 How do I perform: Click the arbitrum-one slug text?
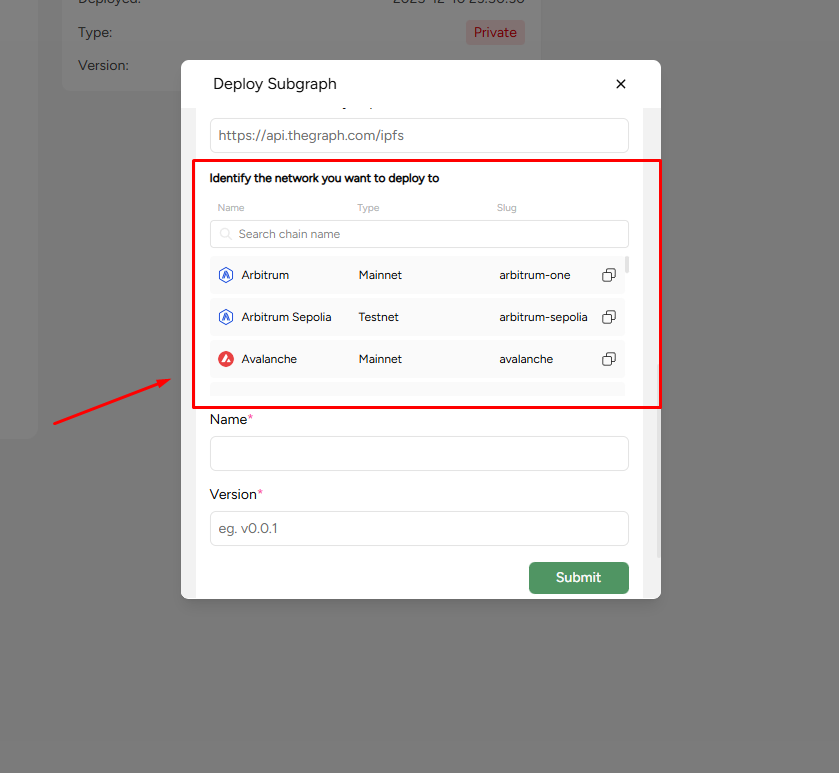535,275
